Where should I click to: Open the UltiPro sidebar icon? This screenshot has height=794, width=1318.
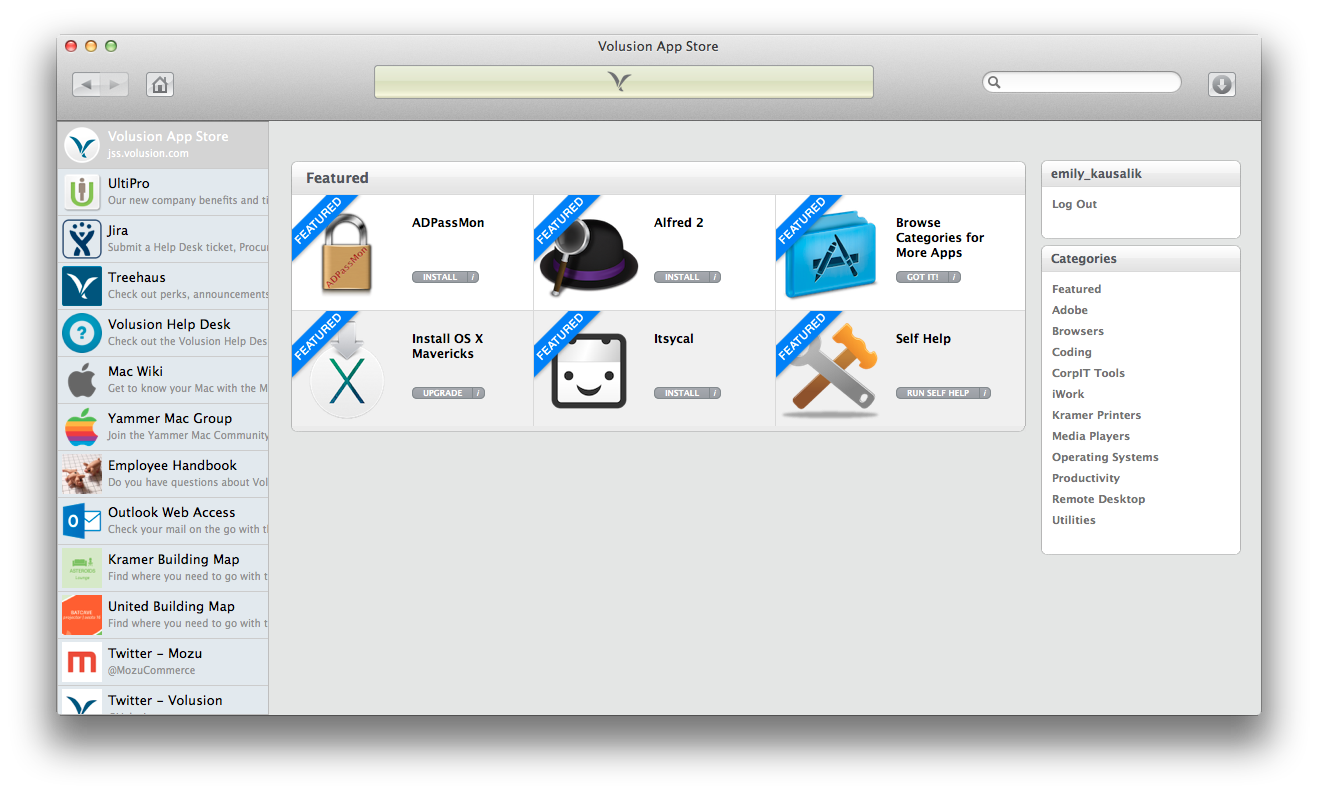pos(81,192)
